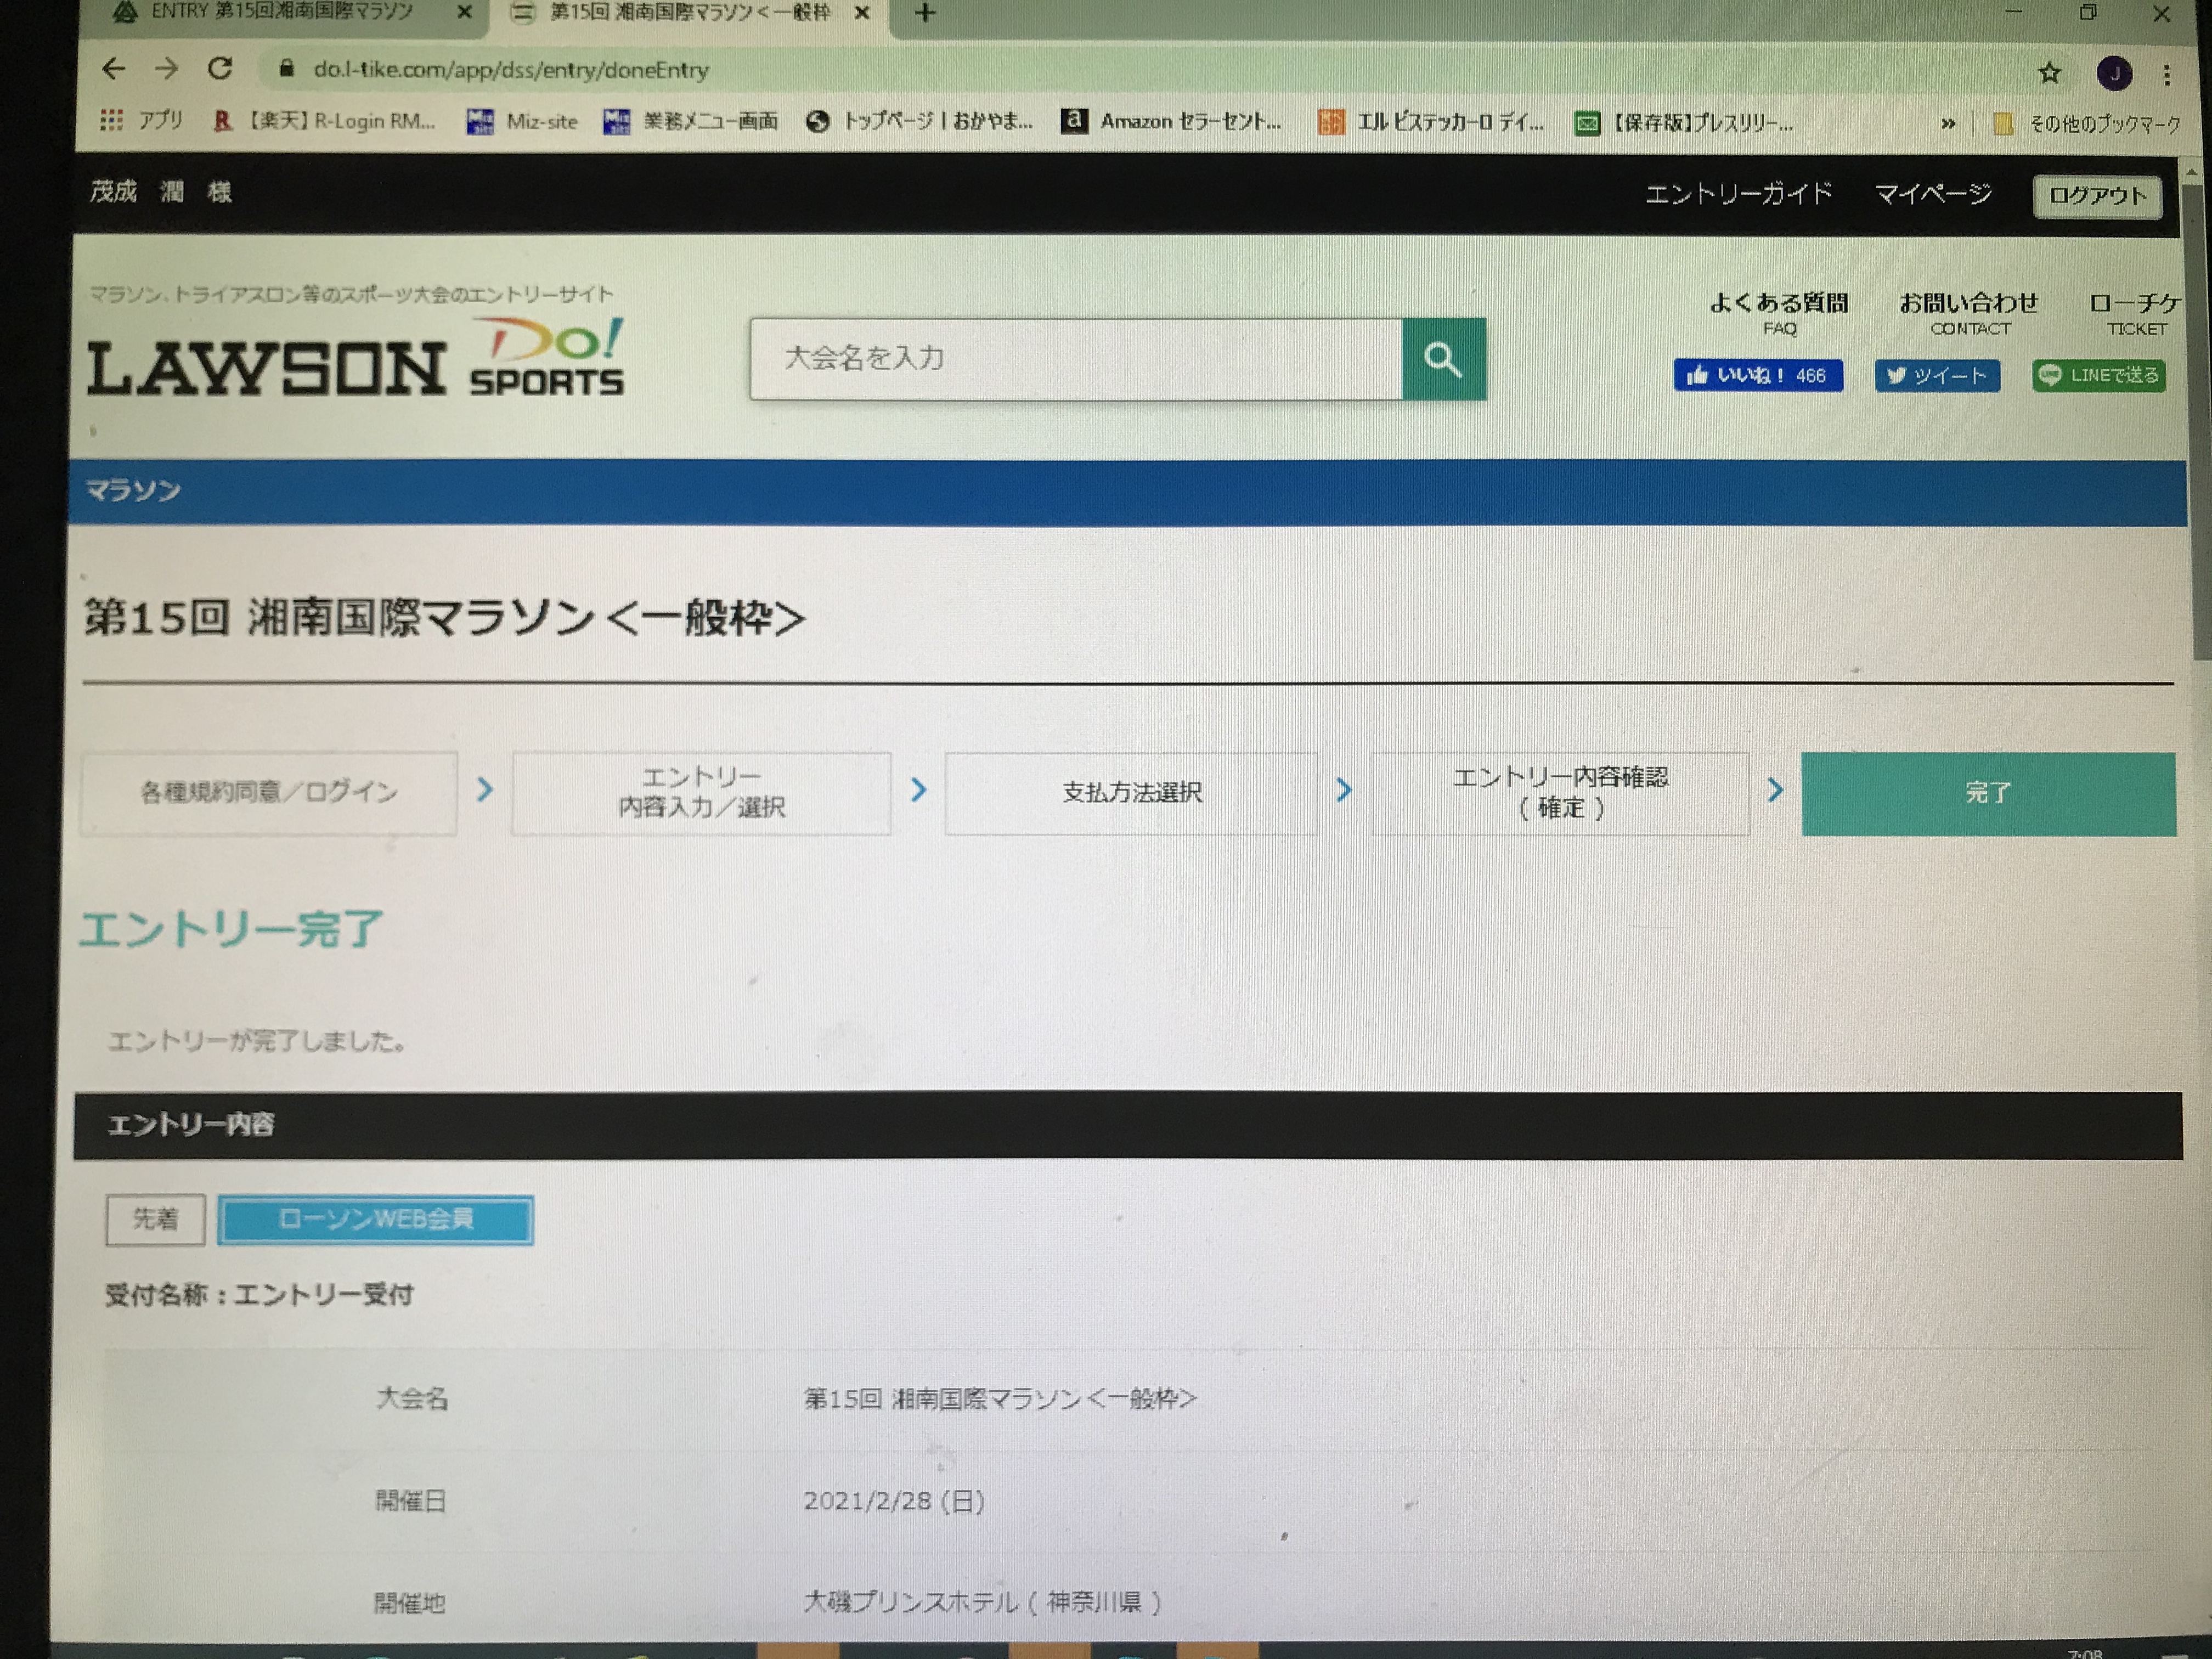Screen dimensions: 2212x1659
Task: Click the ログアウト button
Action: pyautogui.click(x=2098, y=196)
